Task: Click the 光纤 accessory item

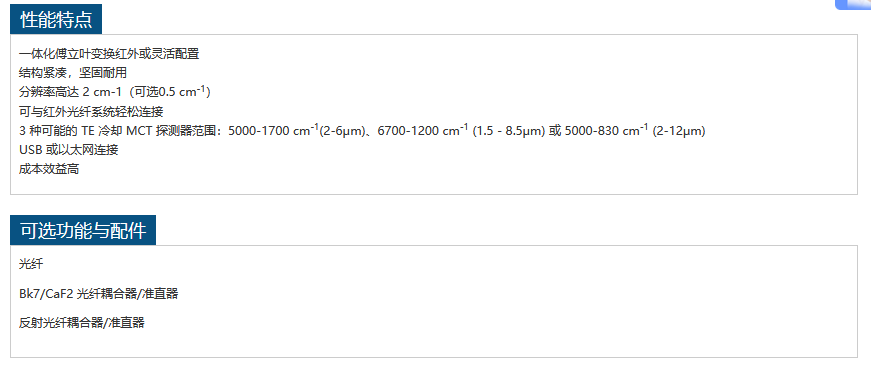Action: (31, 264)
